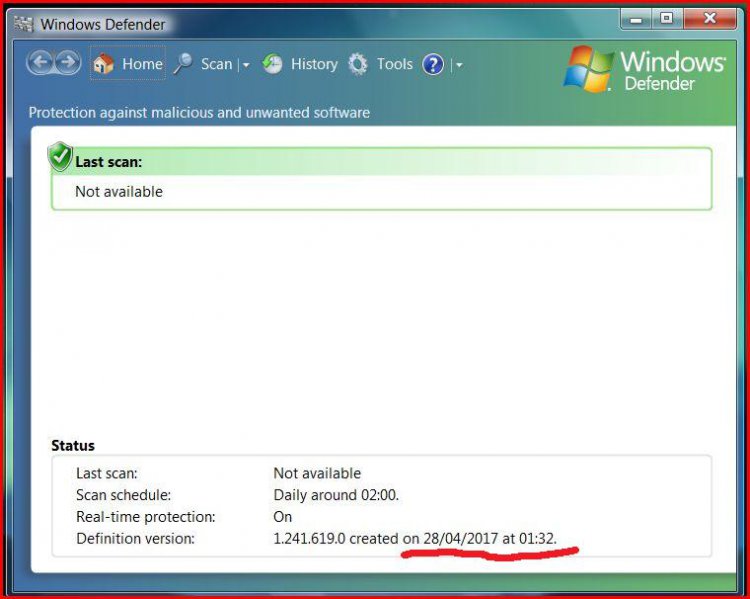
Task: Click the 'Definition version:' label
Action: coord(135,539)
